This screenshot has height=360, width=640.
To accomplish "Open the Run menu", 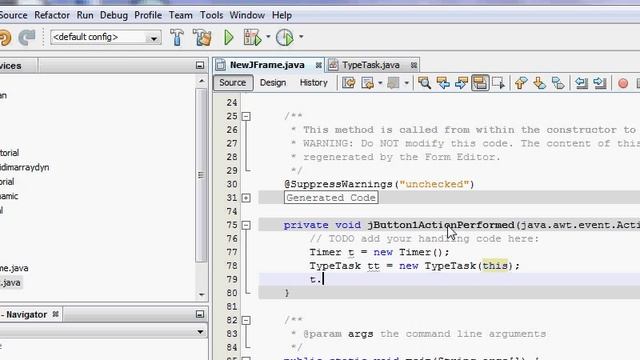I will (85, 16).
